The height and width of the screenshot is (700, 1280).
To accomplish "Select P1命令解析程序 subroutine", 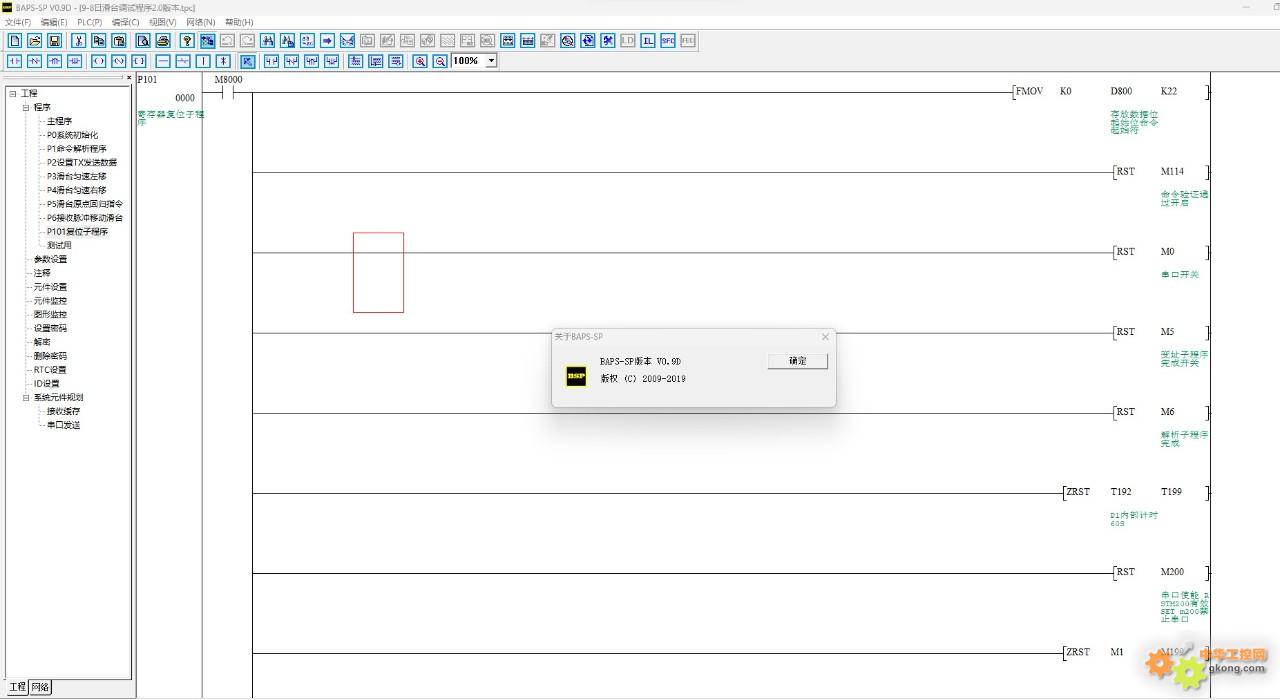I will [76, 149].
